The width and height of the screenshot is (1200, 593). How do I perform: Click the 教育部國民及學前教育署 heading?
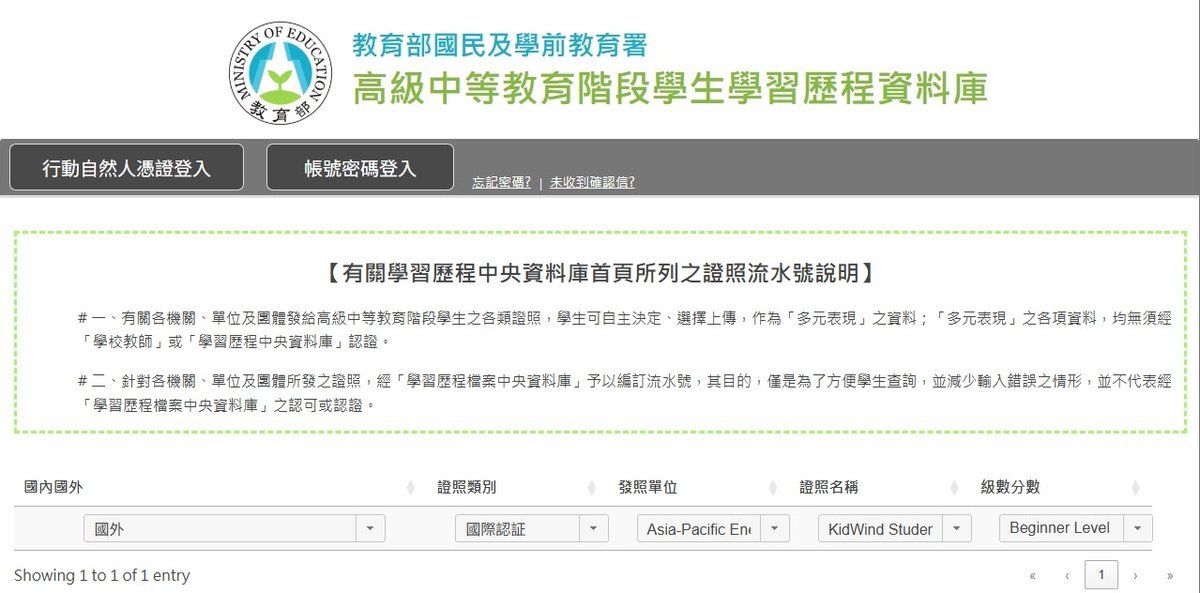point(500,45)
